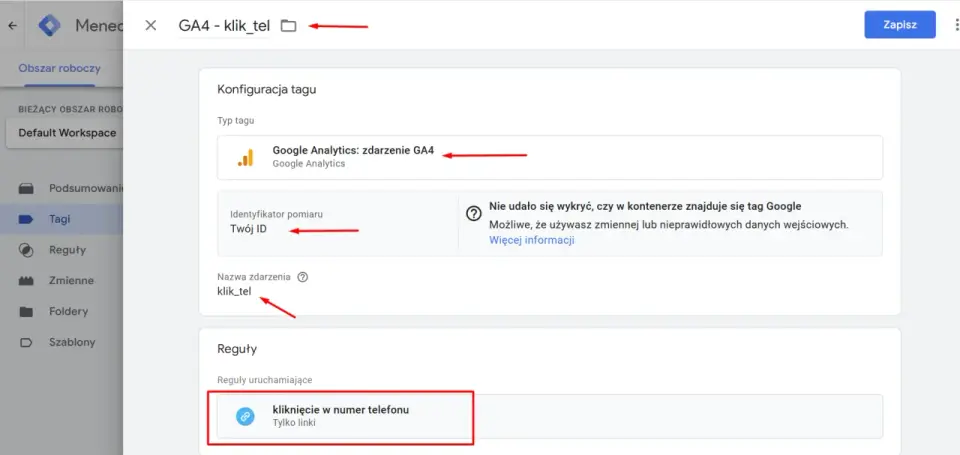Click the help icon beside Nazwa zdarzenia
The image size is (960, 455).
302,277
